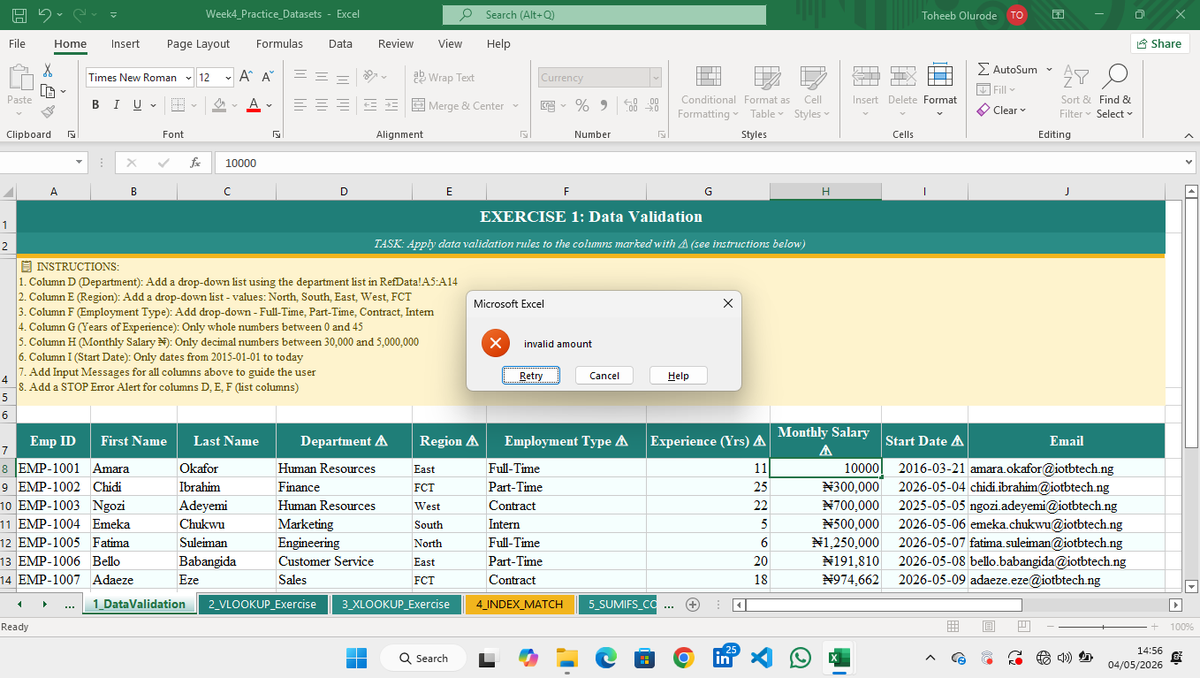Open the Windows Start menu
This screenshot has width=1200, height=678.
click(x=357, y=658)
